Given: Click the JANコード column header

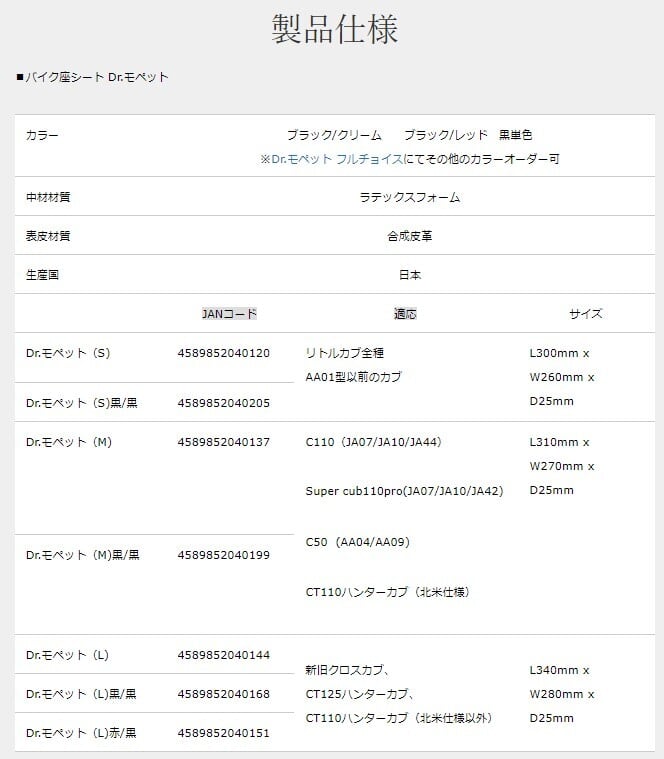Looking at the screenshot, I should pos(229,314).
